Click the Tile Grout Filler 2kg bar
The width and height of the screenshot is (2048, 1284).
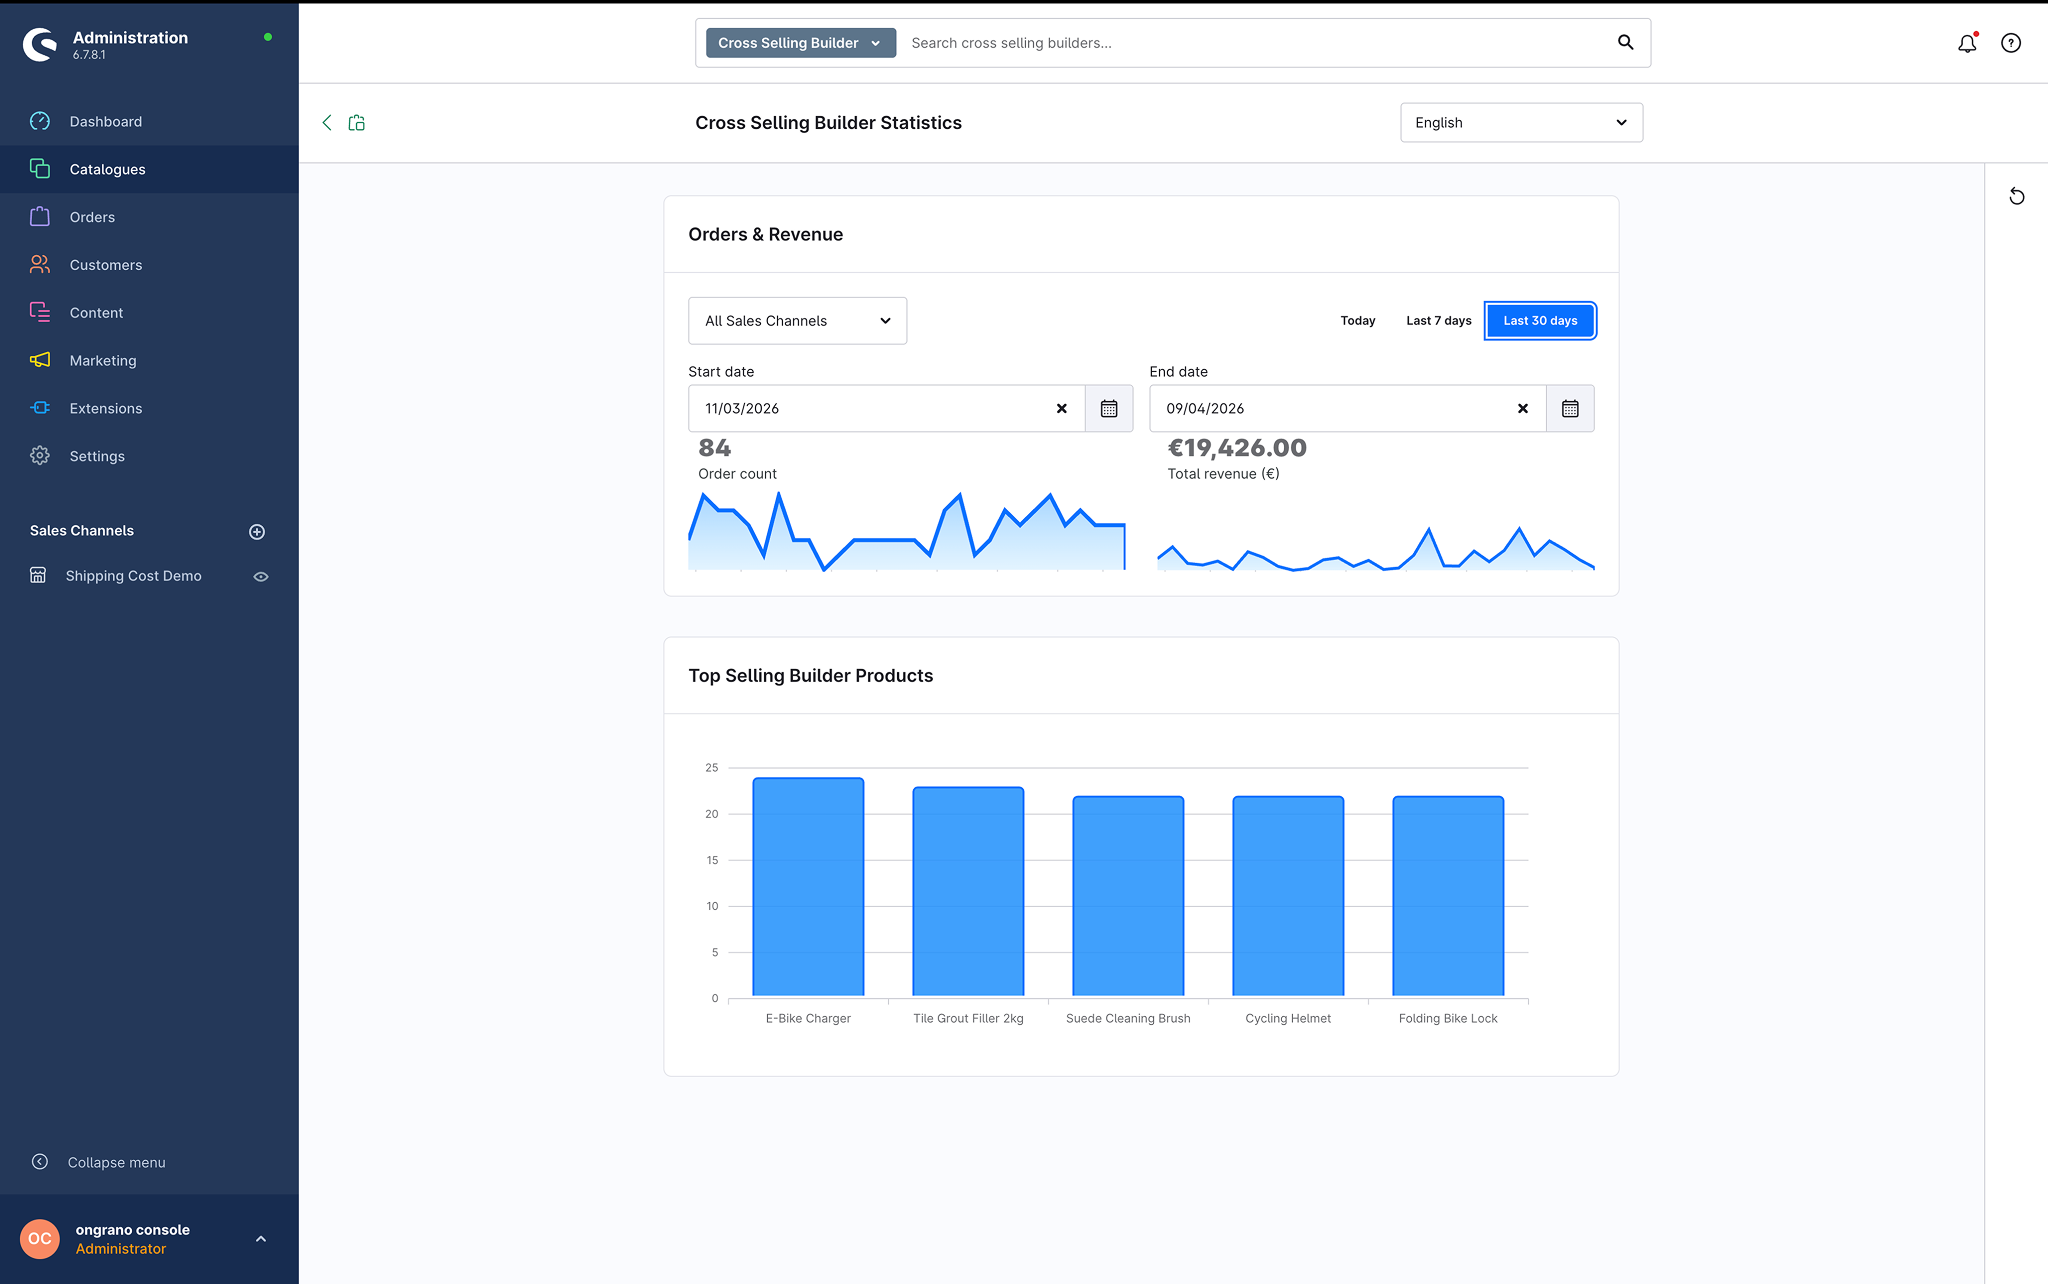(968, 891)
